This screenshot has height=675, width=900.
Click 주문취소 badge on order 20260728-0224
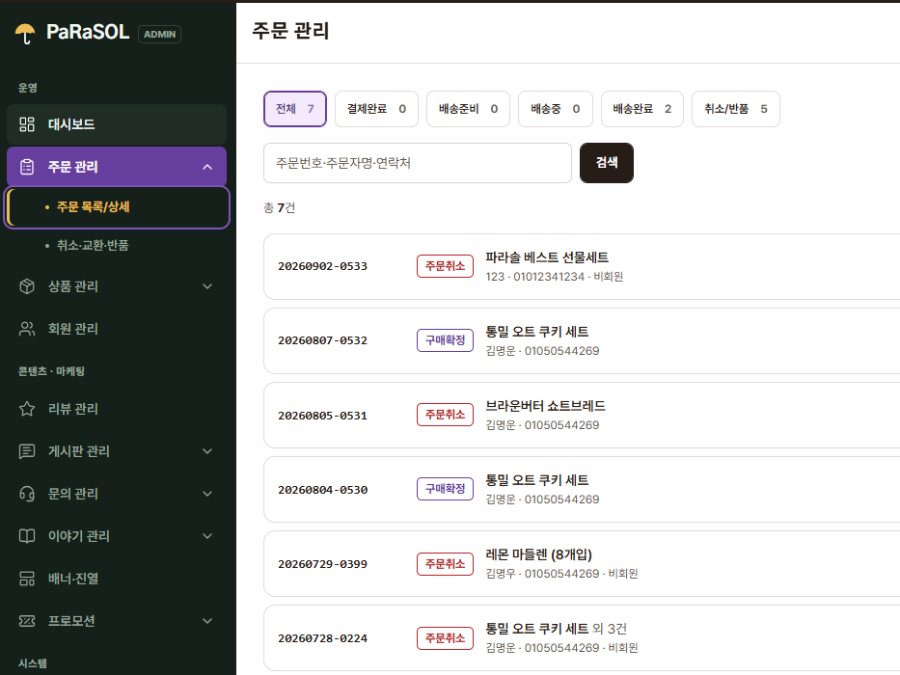pos(445,638)
